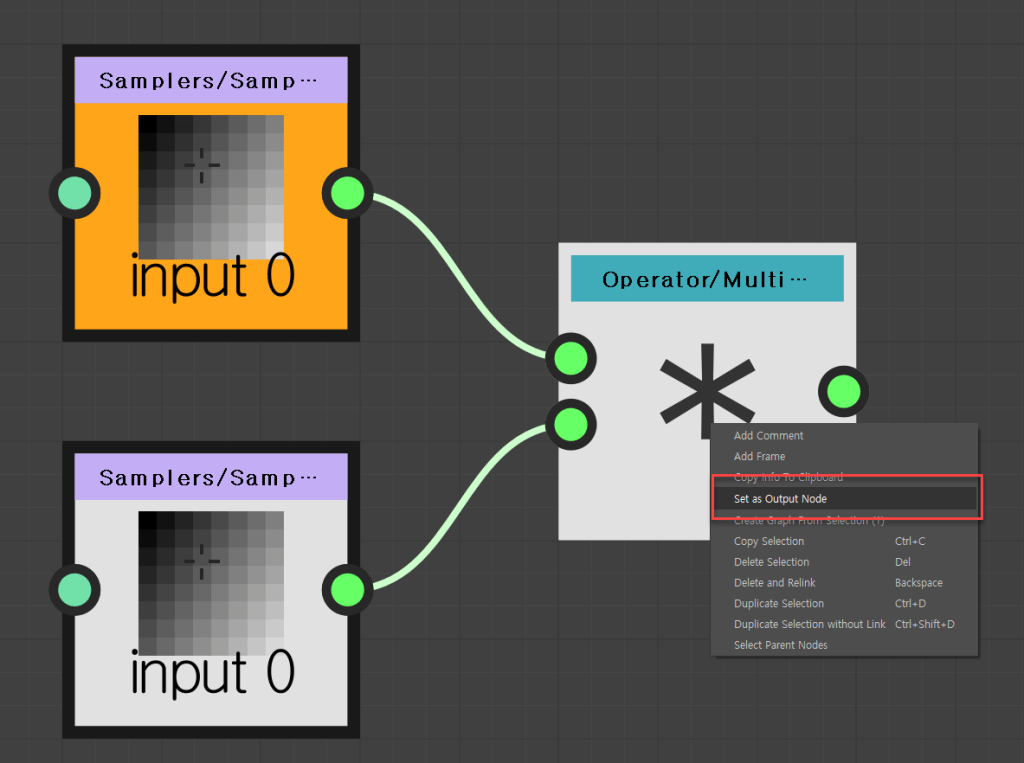Viewport: 1024px width, 763px height.
Task: Select "Add Comment" in the context menu
Action: 768,435
